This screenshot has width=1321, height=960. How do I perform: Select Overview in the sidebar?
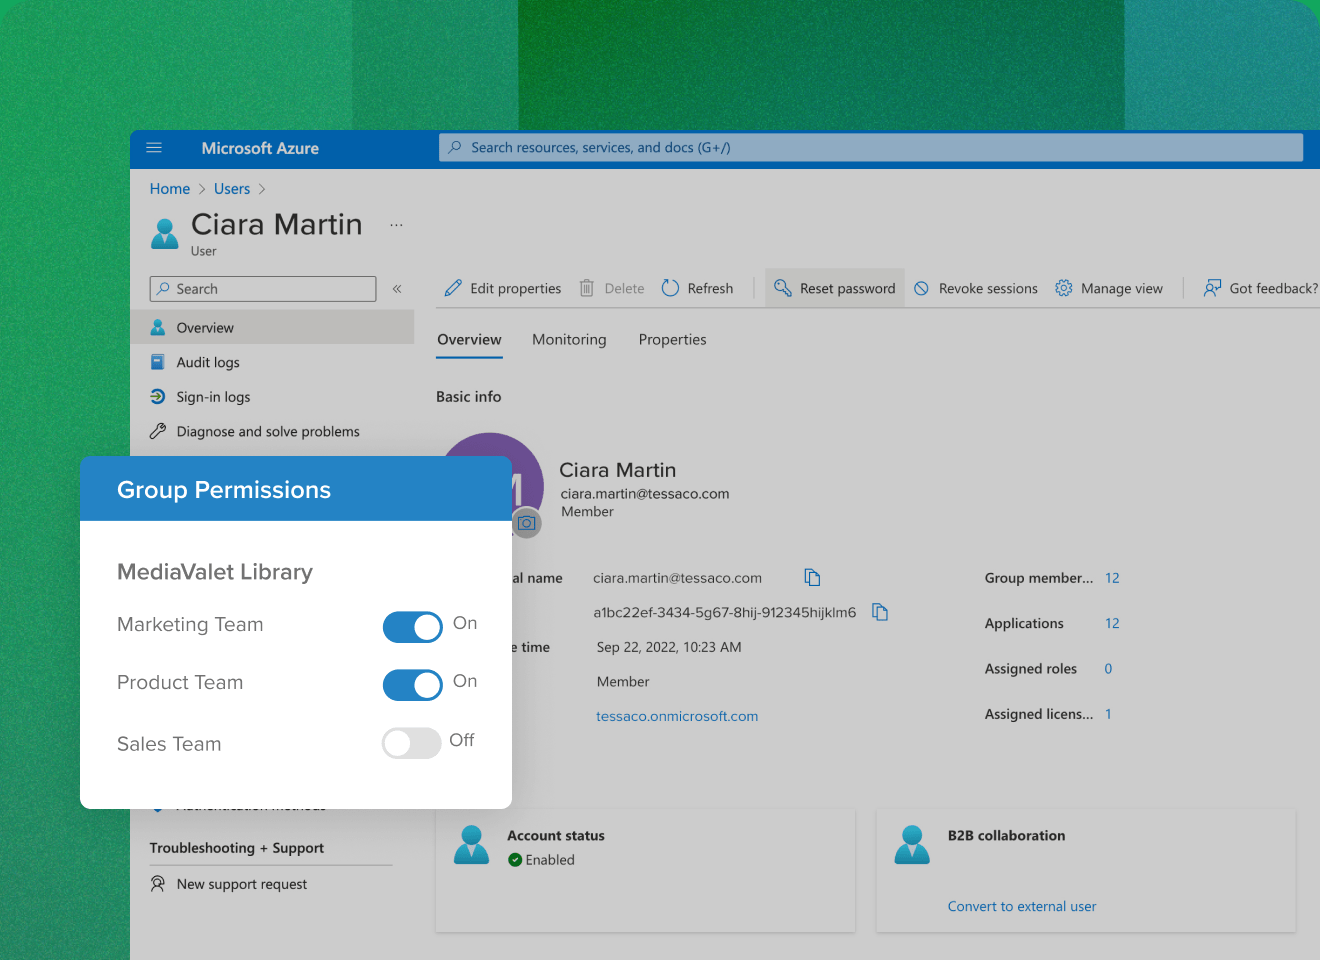pos(272,327)
